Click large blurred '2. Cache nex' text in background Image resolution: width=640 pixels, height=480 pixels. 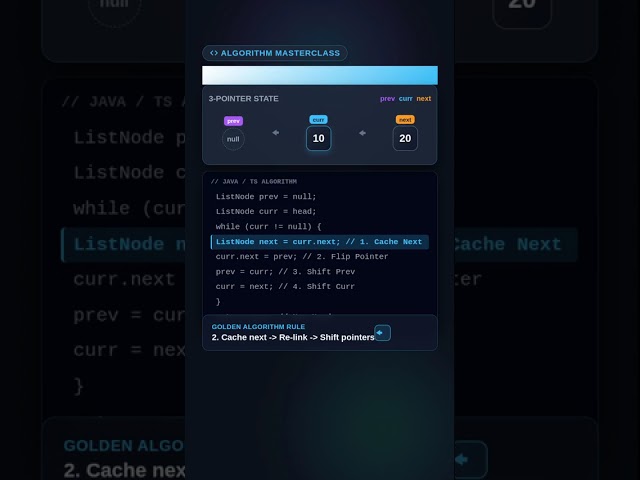click(x=124, y=470)
